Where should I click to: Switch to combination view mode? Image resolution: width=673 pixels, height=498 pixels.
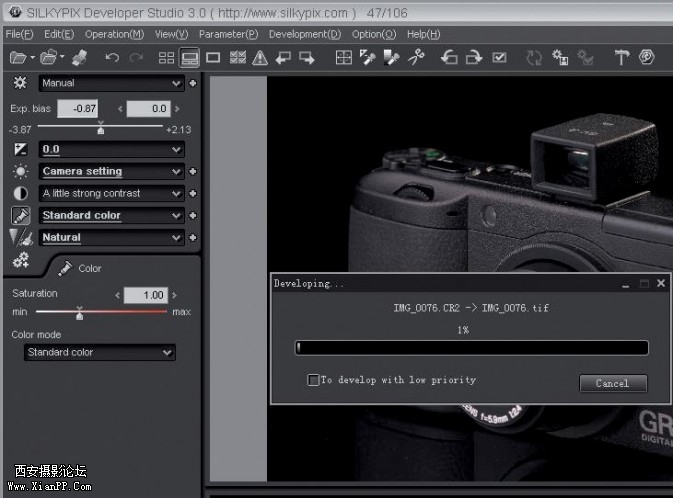pos(189,58)
